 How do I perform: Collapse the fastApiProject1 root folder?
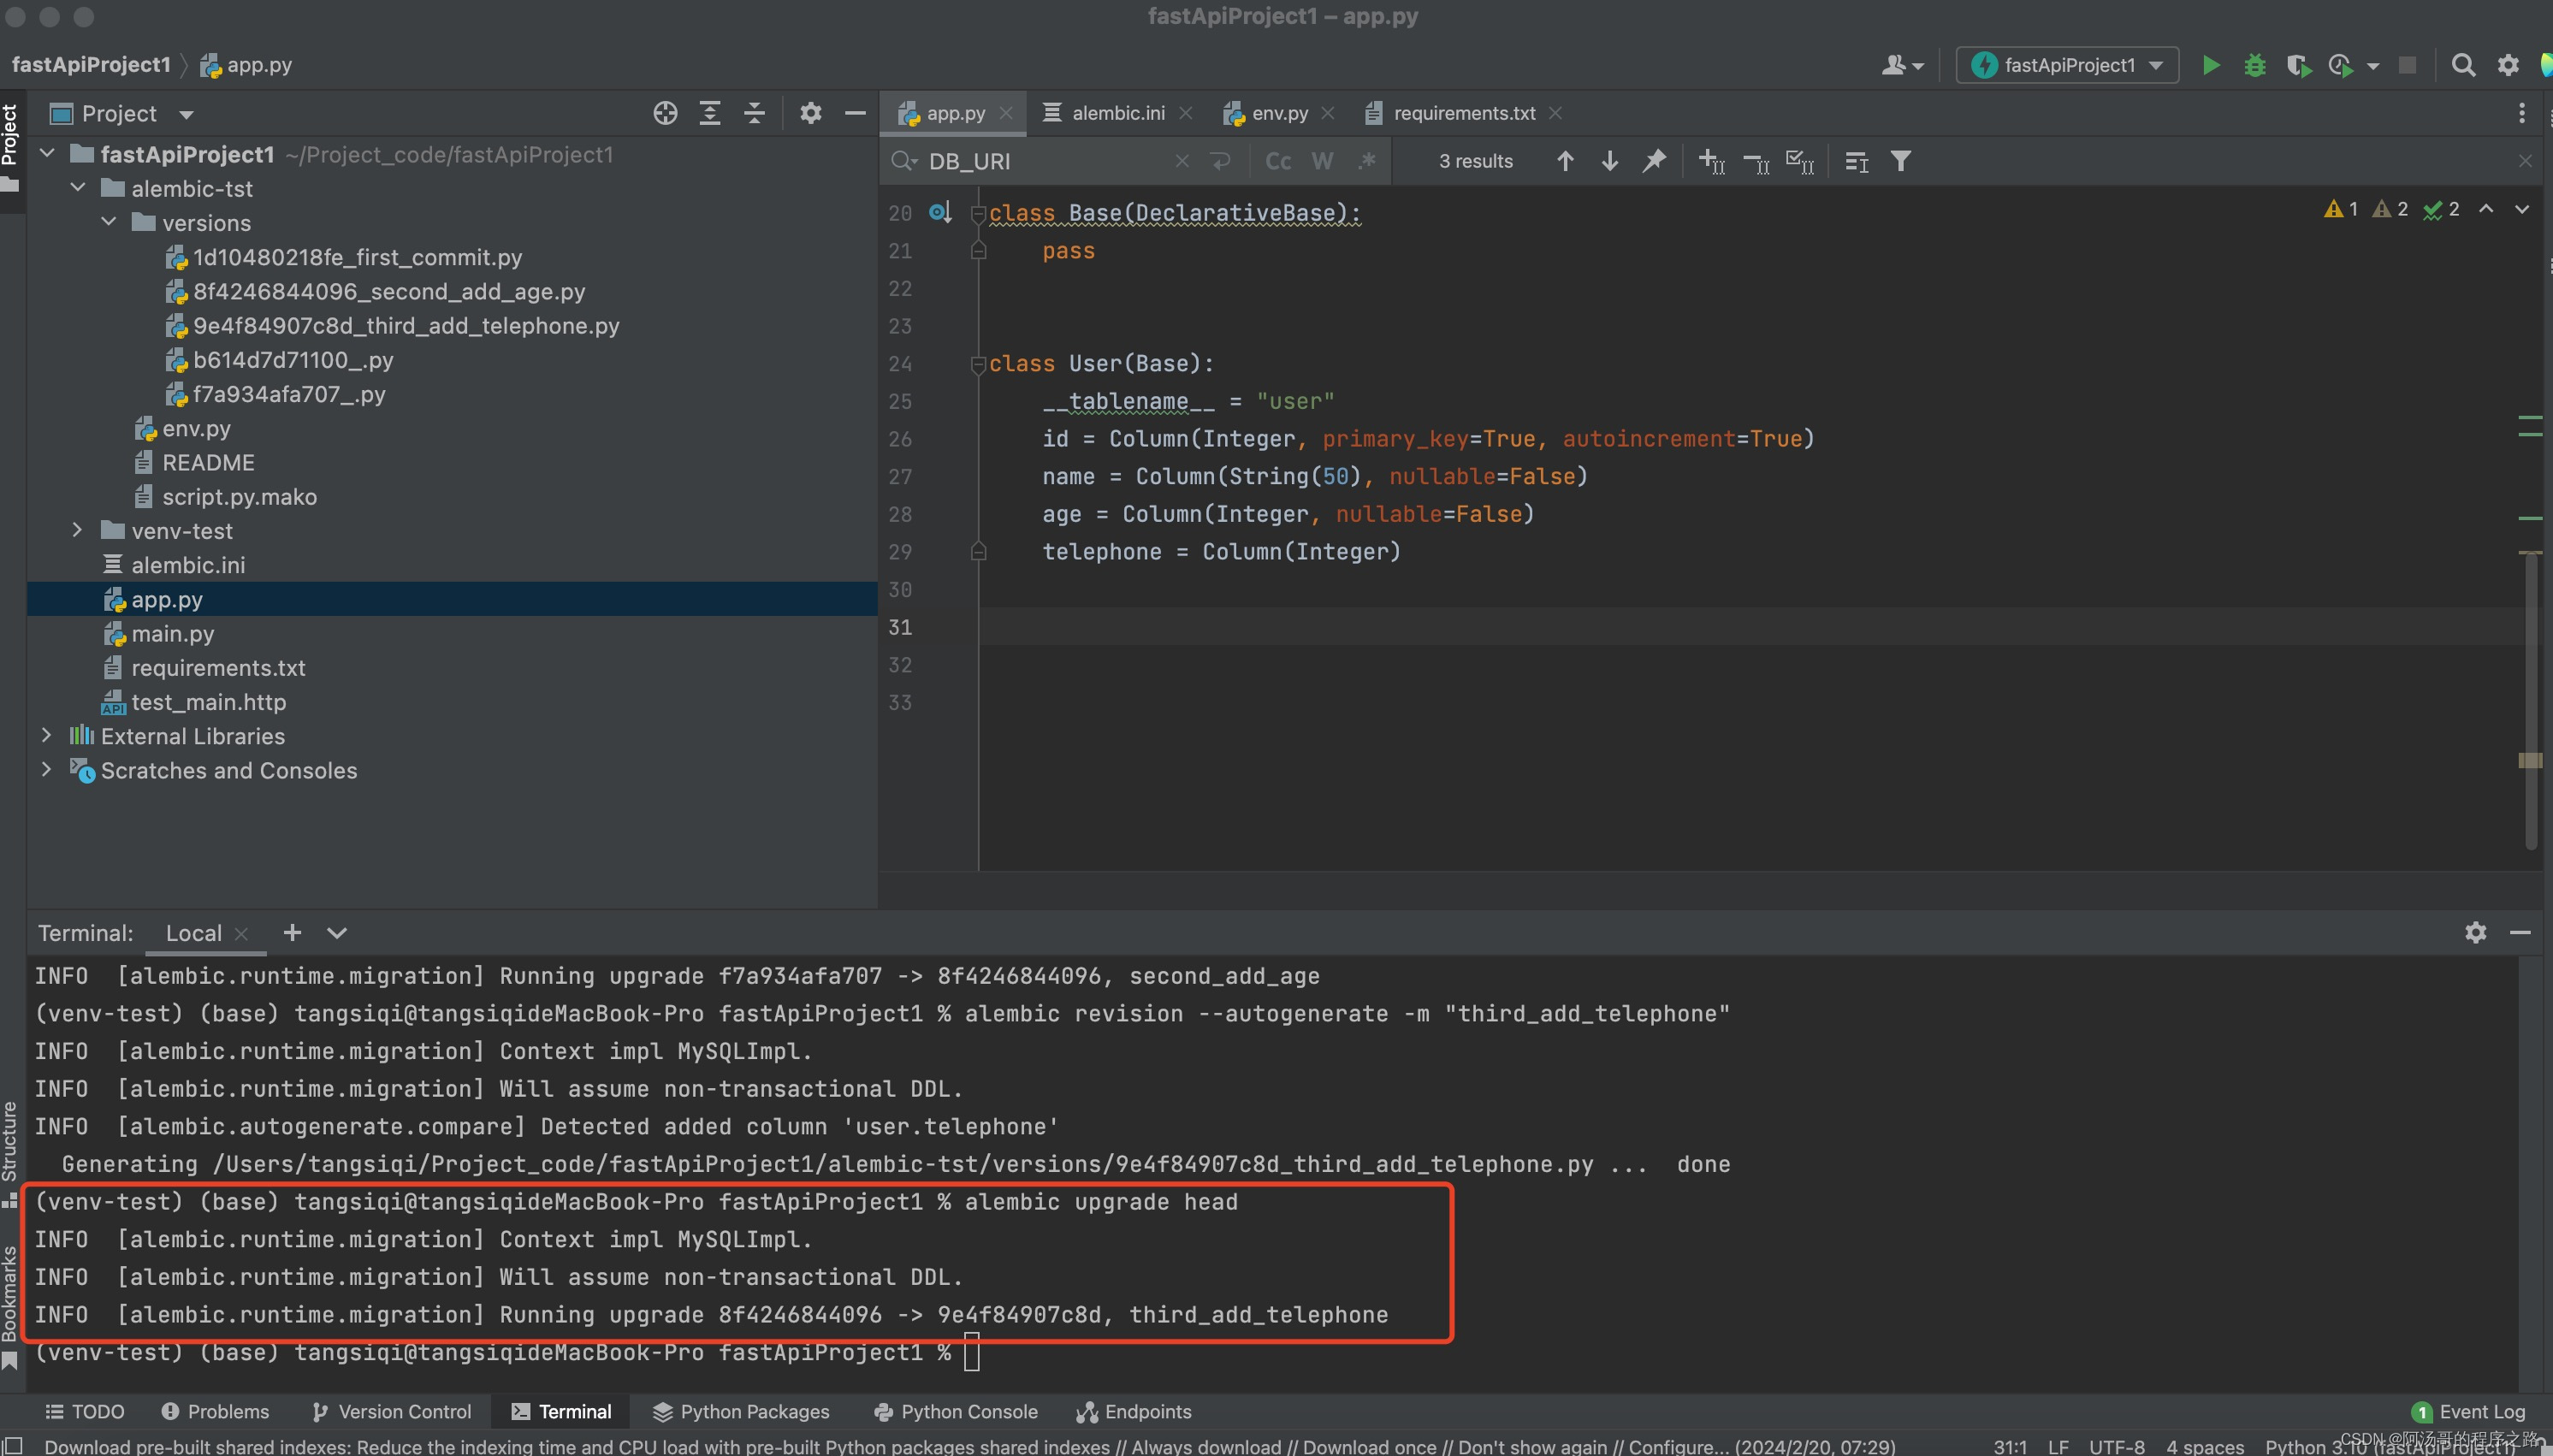46,154
